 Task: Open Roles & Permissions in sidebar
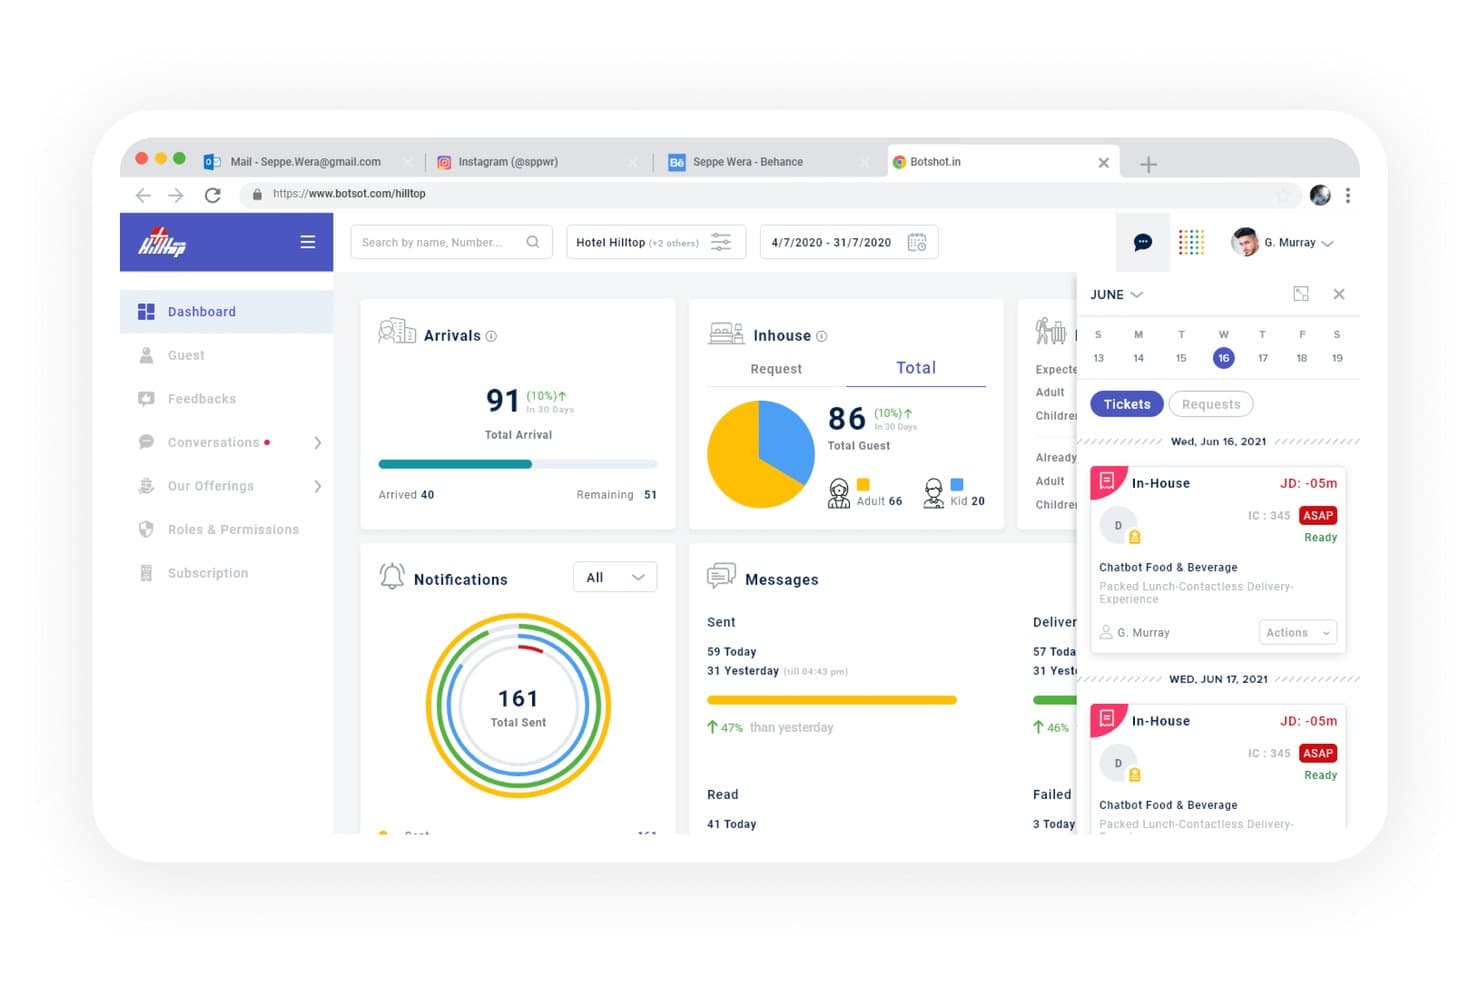coord(227,529)
